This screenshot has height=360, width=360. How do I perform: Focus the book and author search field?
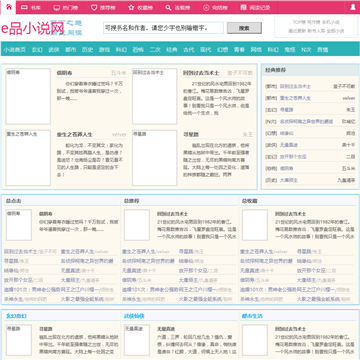pyautogui.click(x=163, y=28)
